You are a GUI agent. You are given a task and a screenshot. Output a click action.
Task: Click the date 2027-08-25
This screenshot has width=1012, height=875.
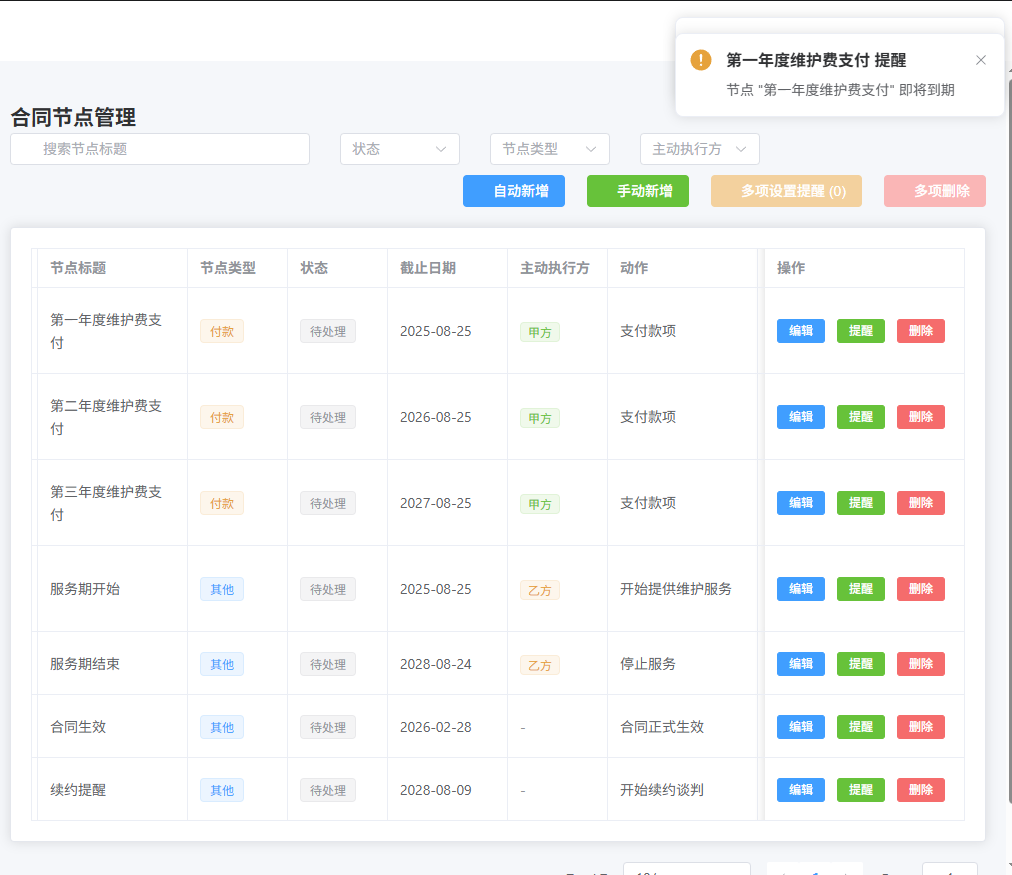[436, 503]
